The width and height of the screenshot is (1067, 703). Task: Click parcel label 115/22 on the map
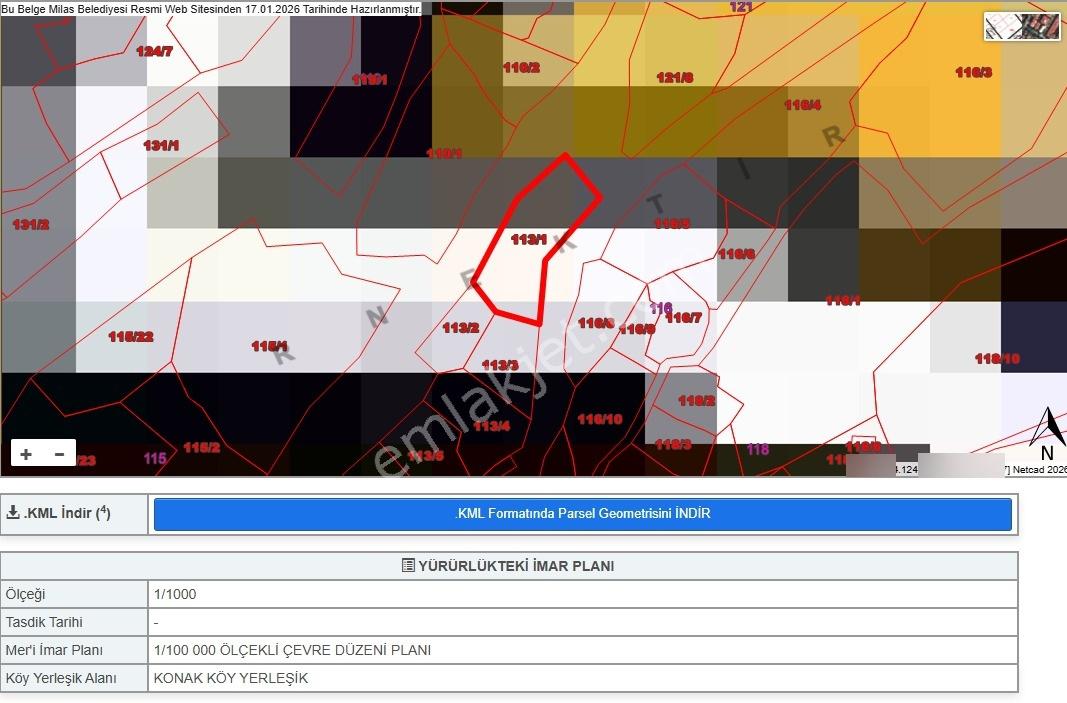131,336
